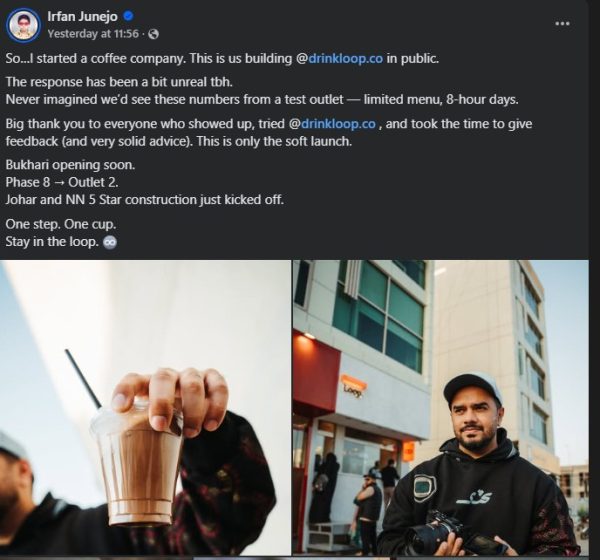Open the three-dot post options menu
This screenshot has width=600, height=560.
click(562, 24)
